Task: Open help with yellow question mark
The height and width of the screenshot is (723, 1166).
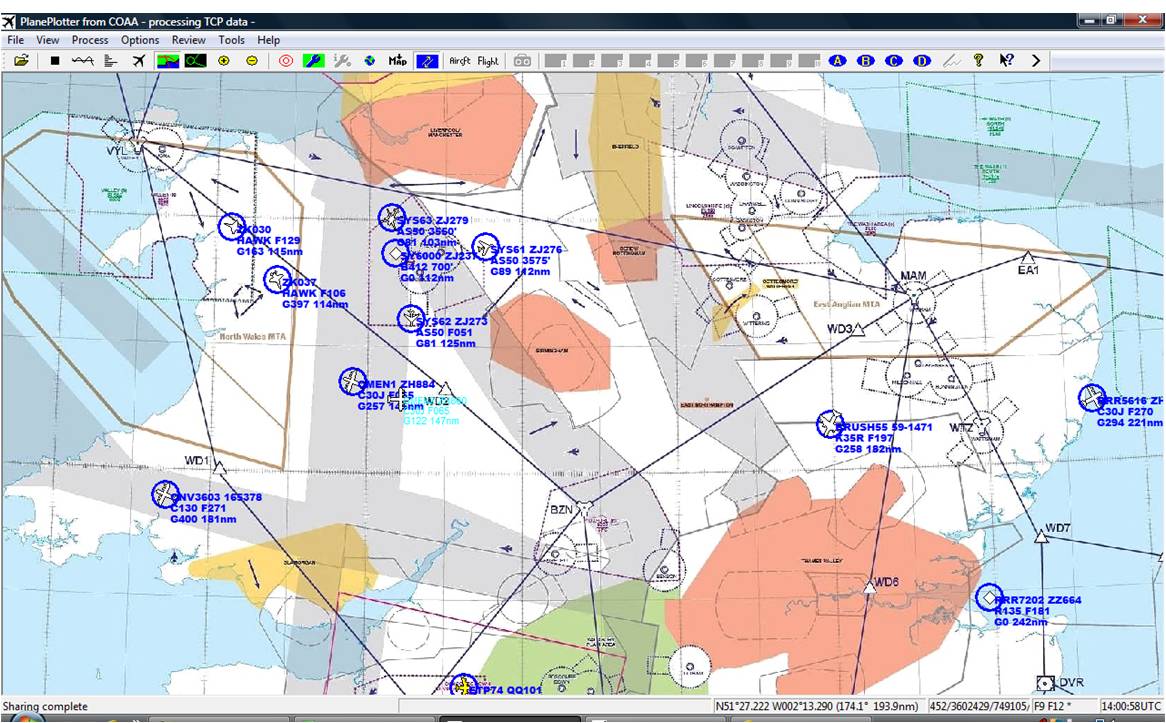Action: 979,61
